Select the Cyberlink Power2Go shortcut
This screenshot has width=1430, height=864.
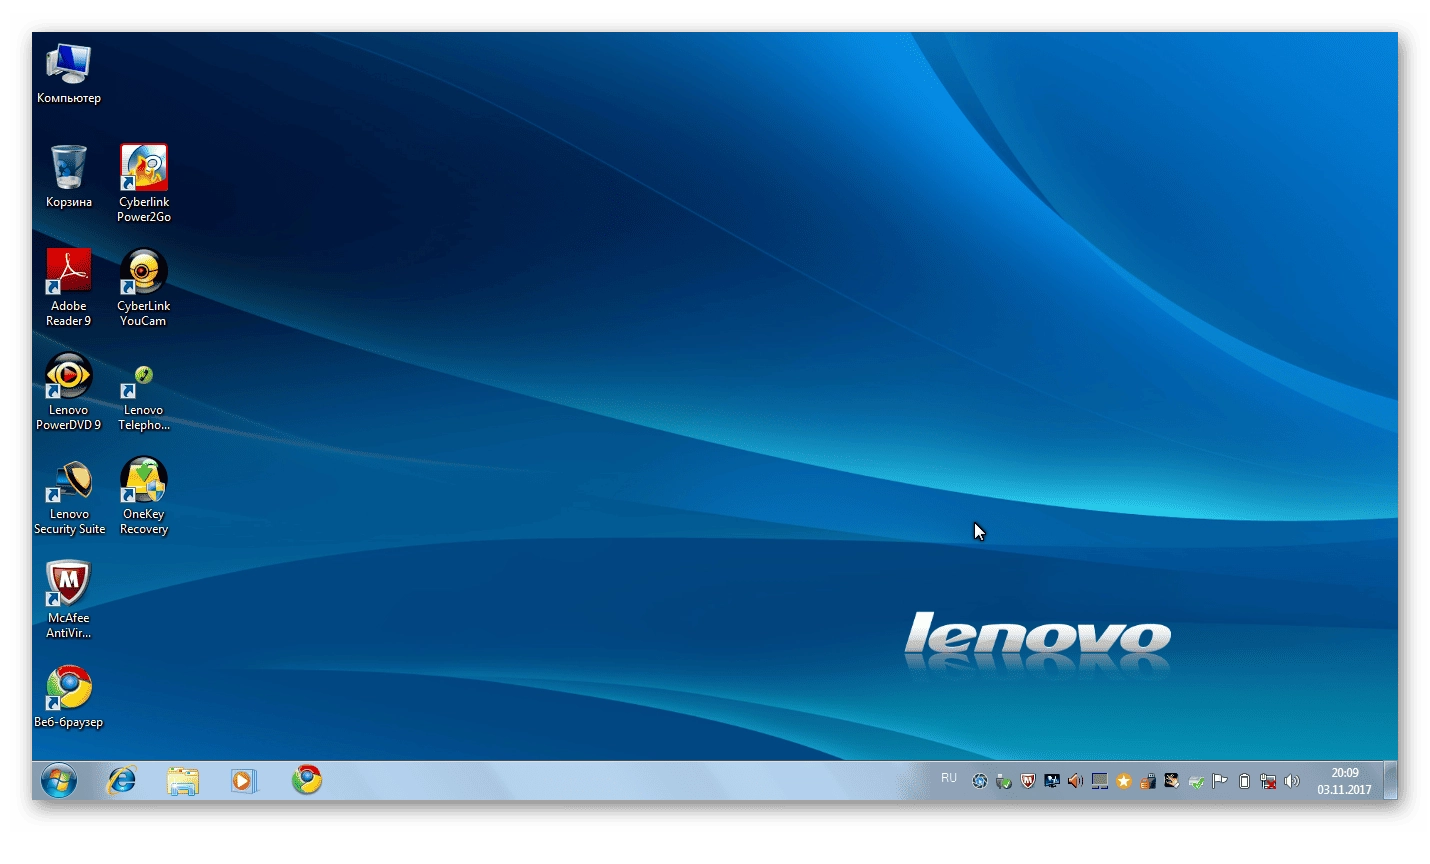(144, 183)
